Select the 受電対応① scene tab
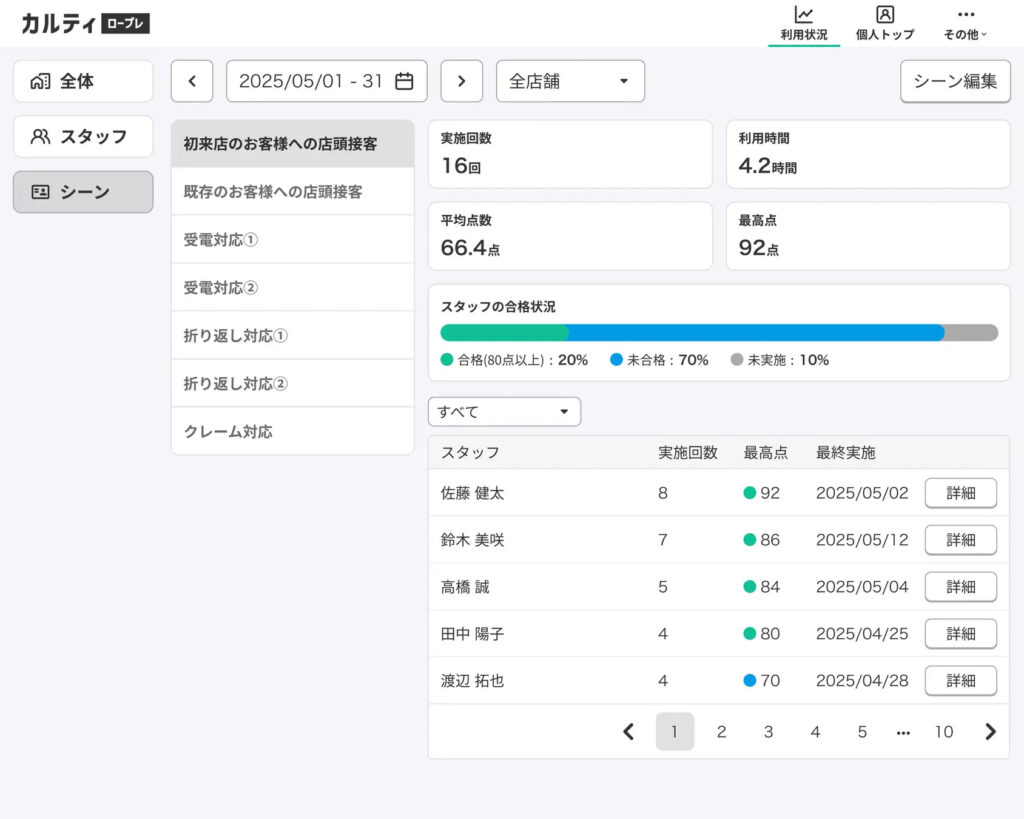 [x=292, y=239]
